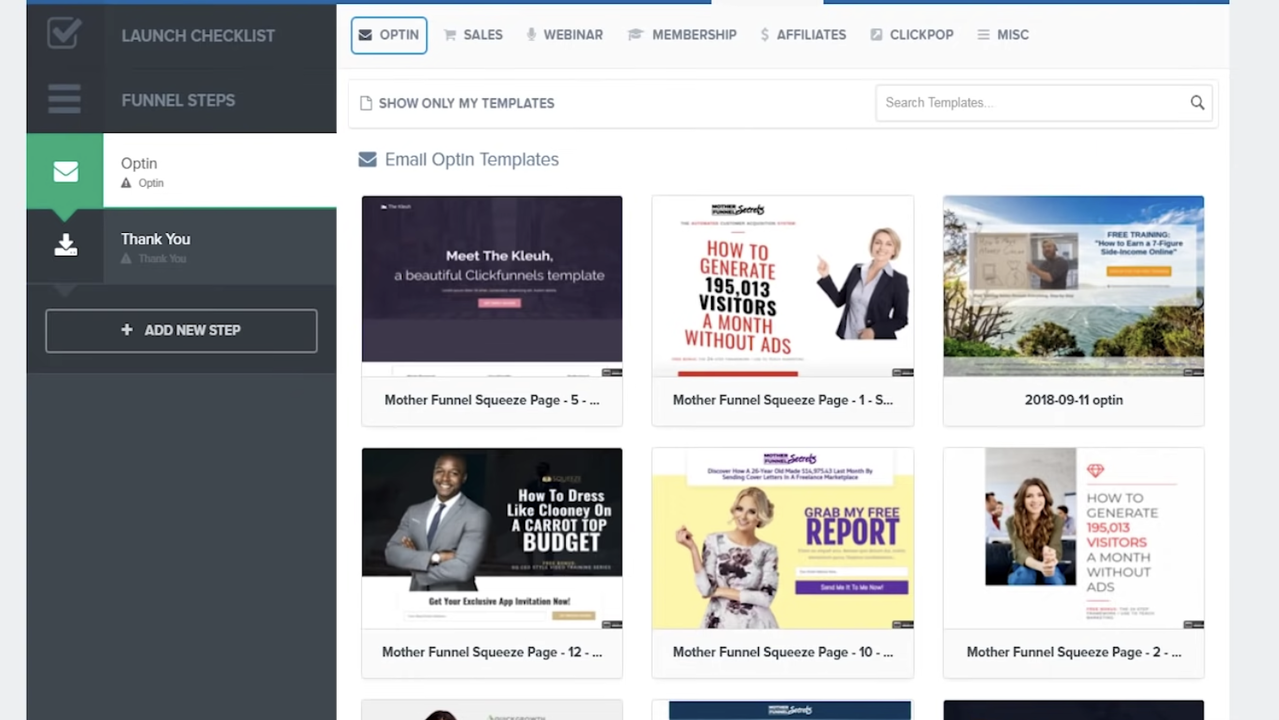
Task: Select the MEMBERSHIP tab
Action: click(682, 34)
